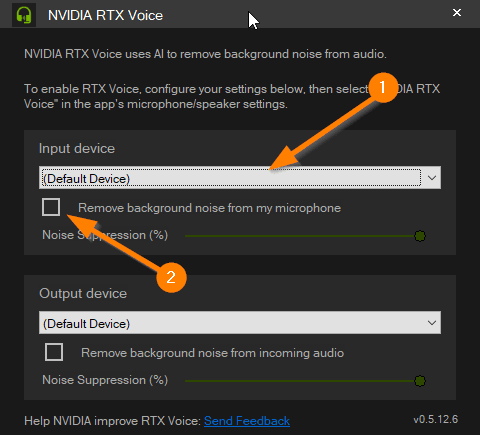Enable remove background noise from incoming audio
Image resolution: width=480 pixels, height=435 pixels.
click(54, 352)
